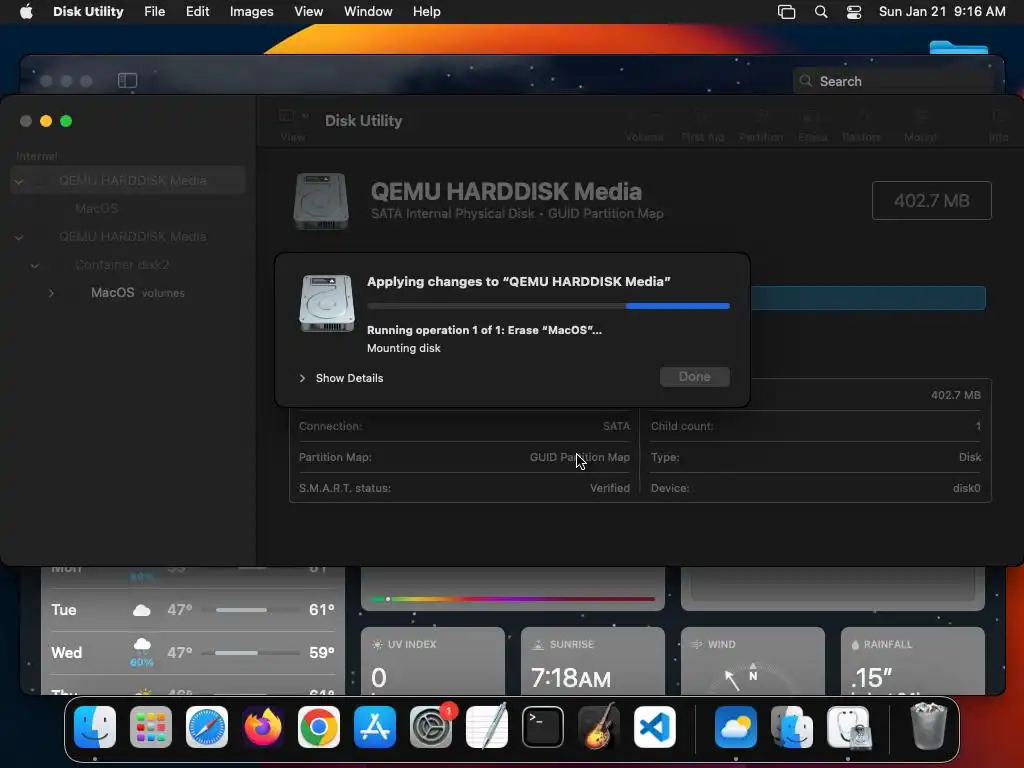Click the UV index color gradient bar
Image resolution: width=1024 pixels, height=768 pixels.
click(513, 599)
